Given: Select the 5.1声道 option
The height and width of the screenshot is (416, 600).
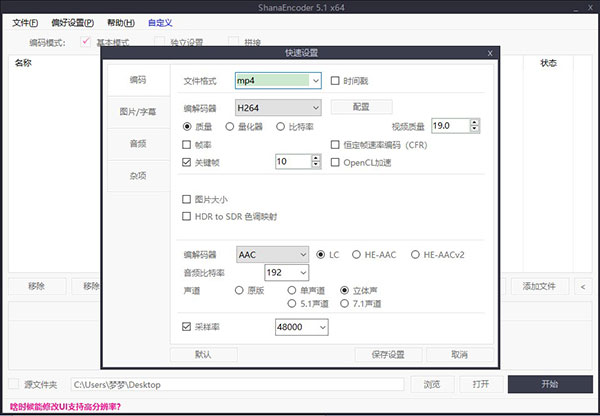Looking at the screenshot, I should (292, 304).
